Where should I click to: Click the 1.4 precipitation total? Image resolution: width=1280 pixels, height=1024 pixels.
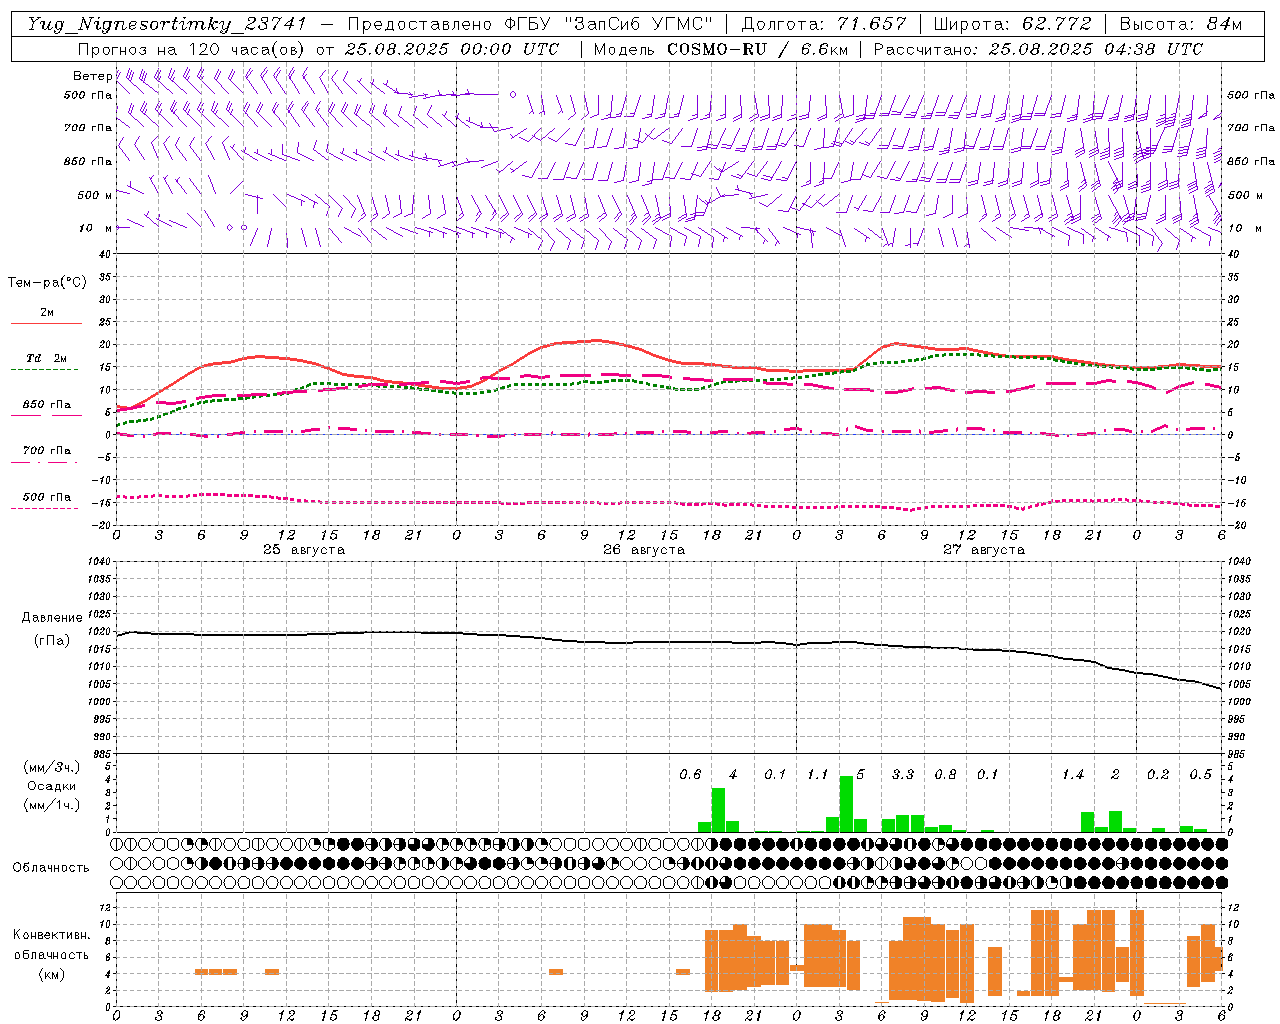pyautogui.click(x=1073, y=775)
